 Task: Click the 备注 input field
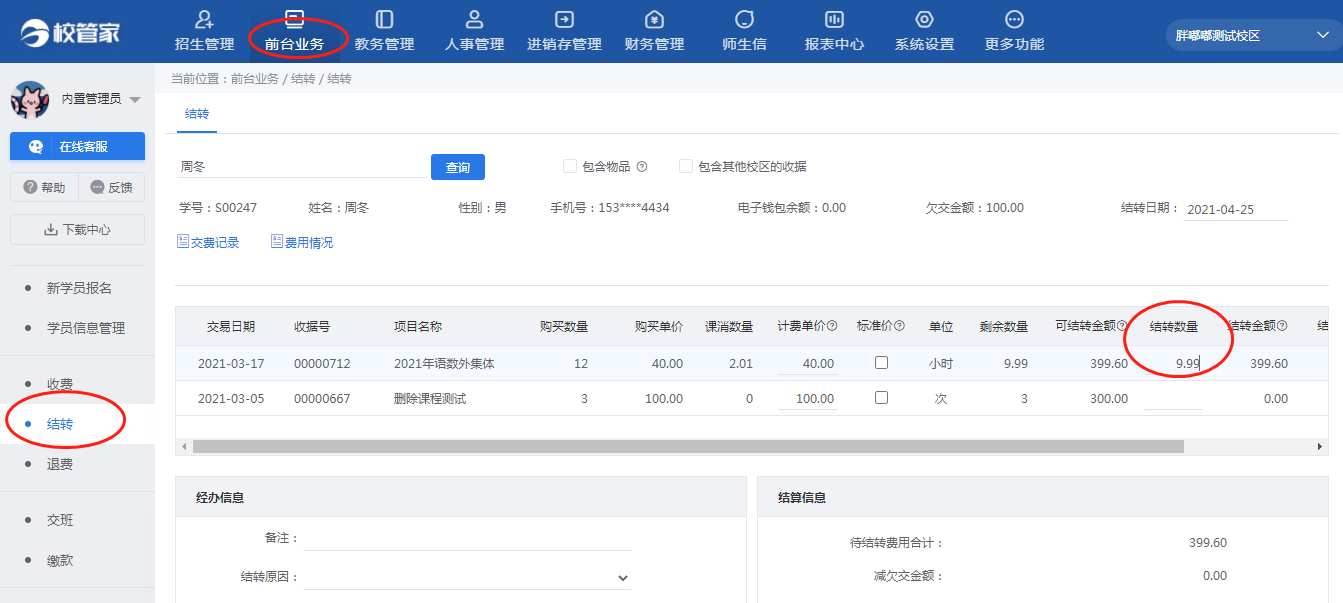pyautogui.click(x=468, y=538)
